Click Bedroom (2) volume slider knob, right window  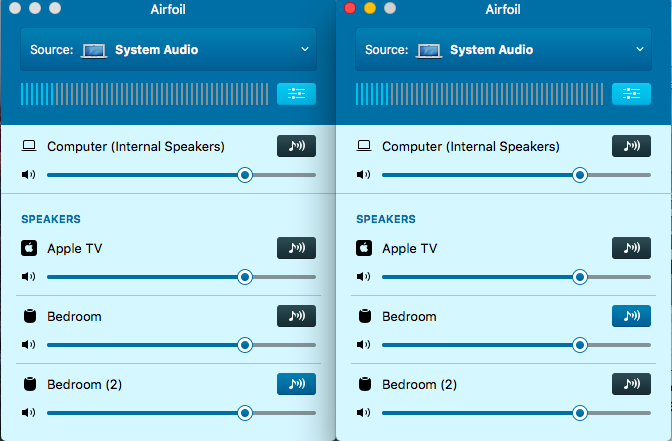click(580, 413)
